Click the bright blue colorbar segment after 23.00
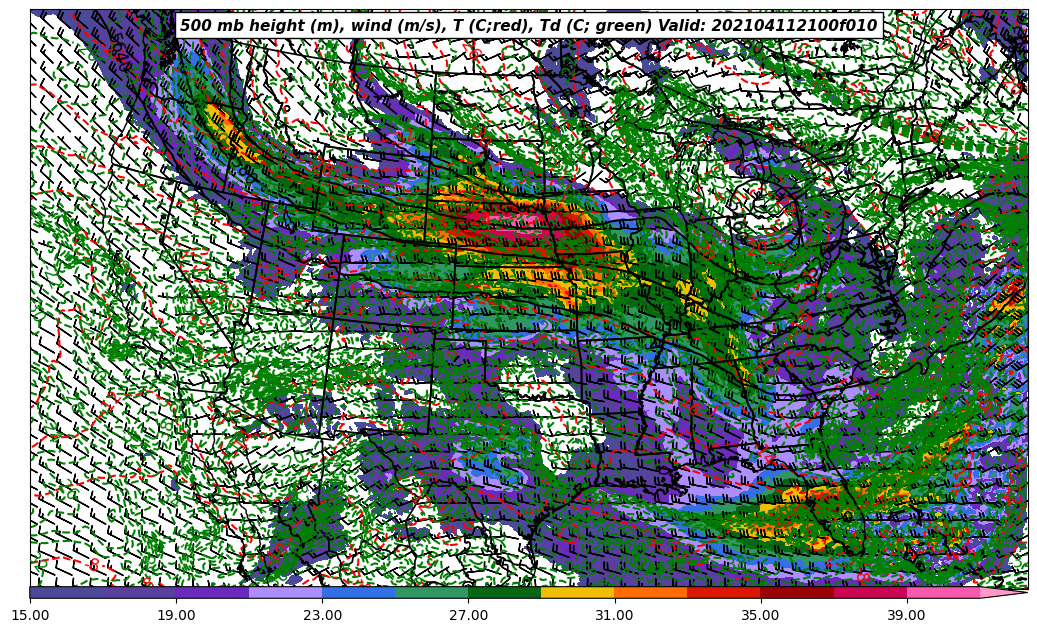This screenshot has width=1037, height=632. click(358, 592)
